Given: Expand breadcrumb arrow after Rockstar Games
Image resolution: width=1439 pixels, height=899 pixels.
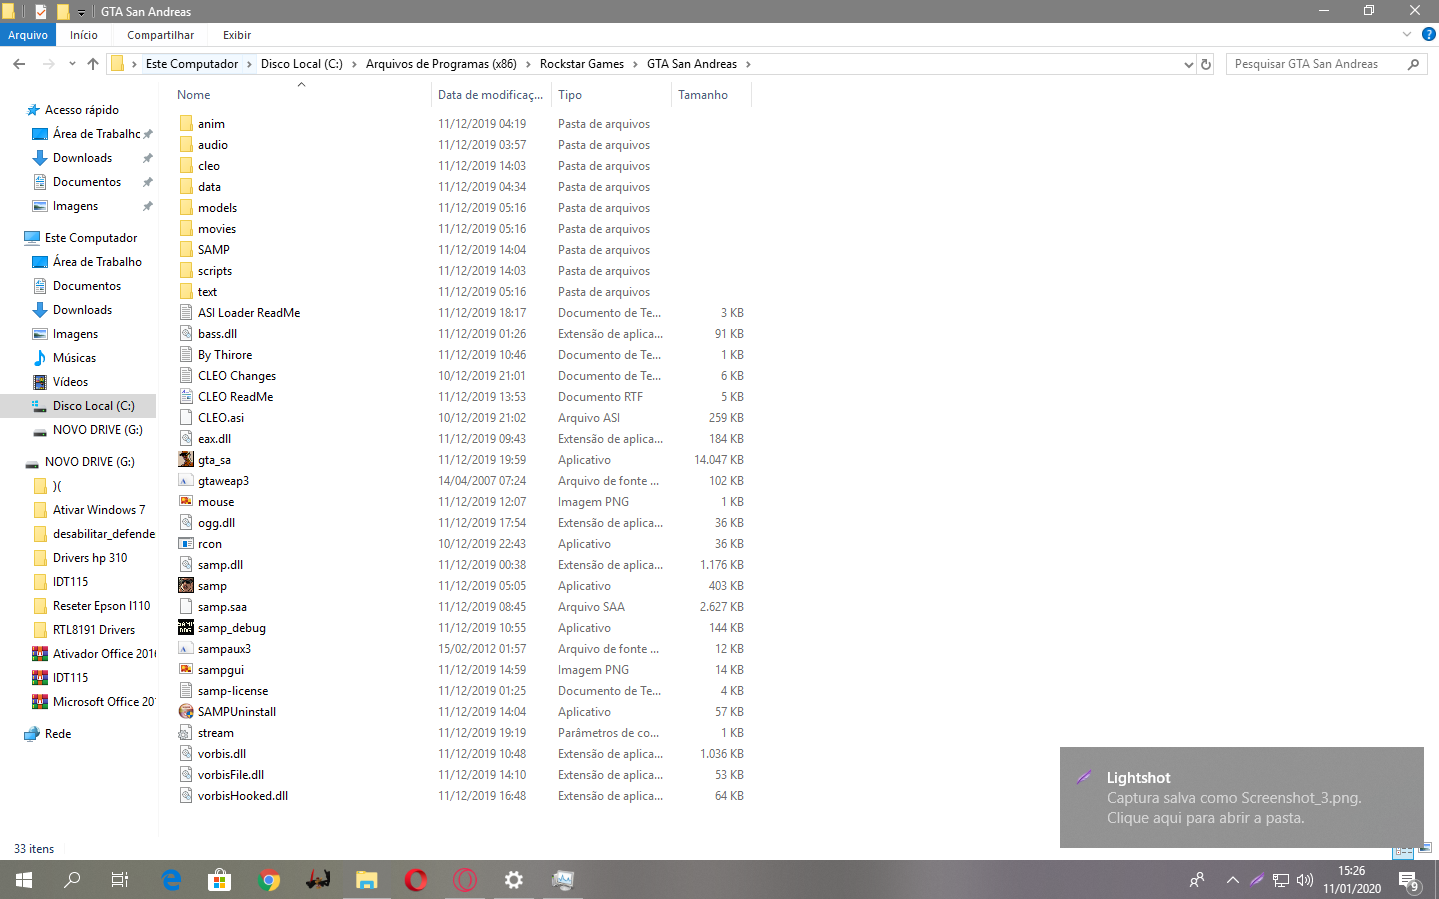Looking at the screenshot, I should [x=635, y=64].
